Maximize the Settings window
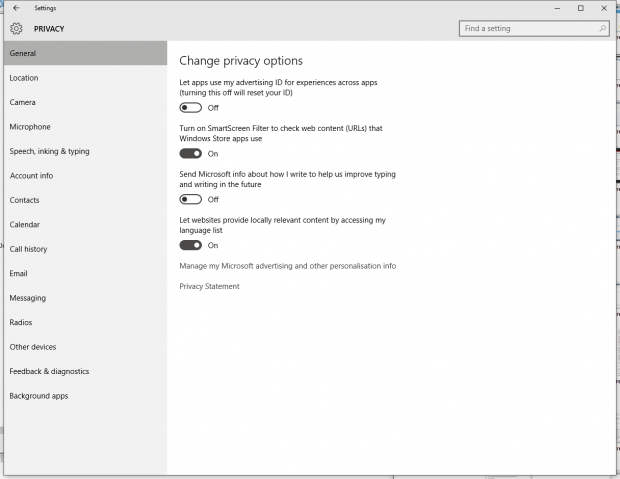Viewport: 620px width, 479px height. [580, 8]
